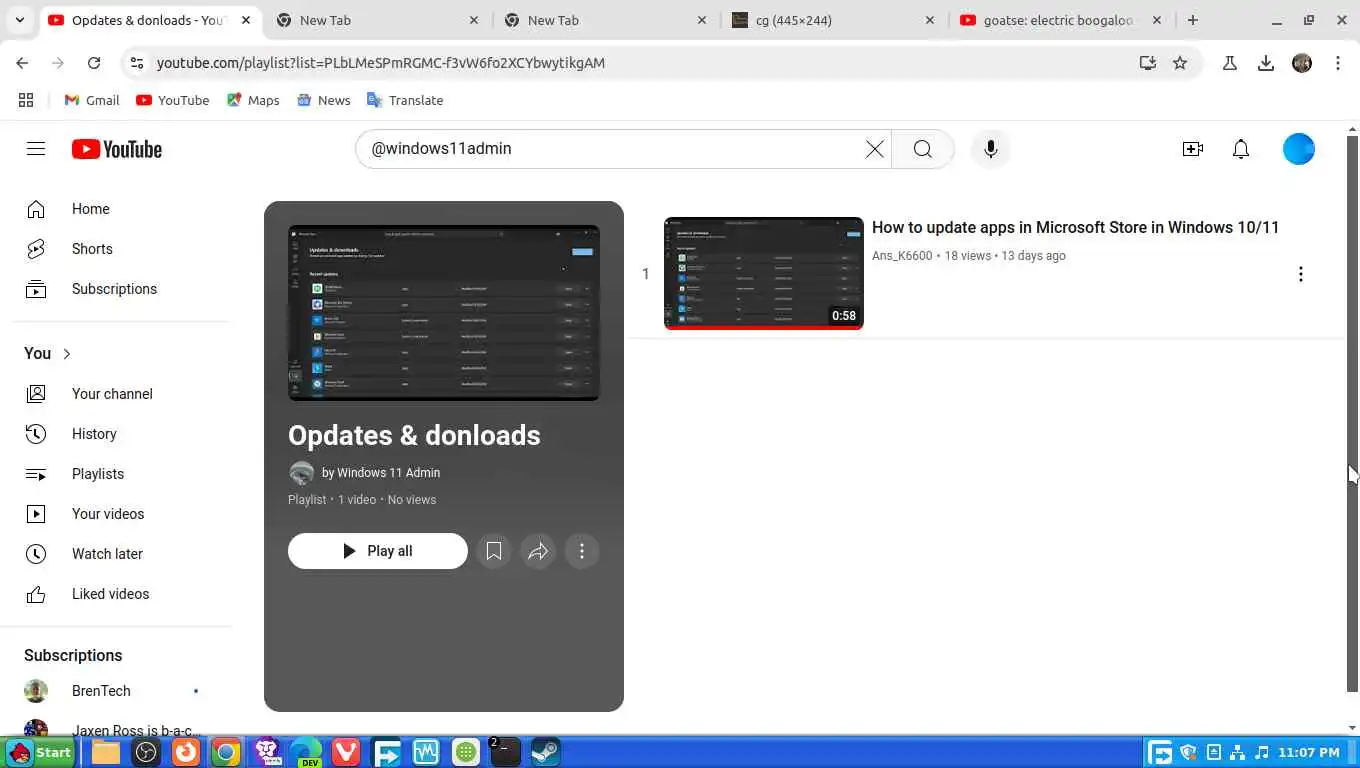
Task: Click the install app icon in address bar
Action: click(1147, 63)
